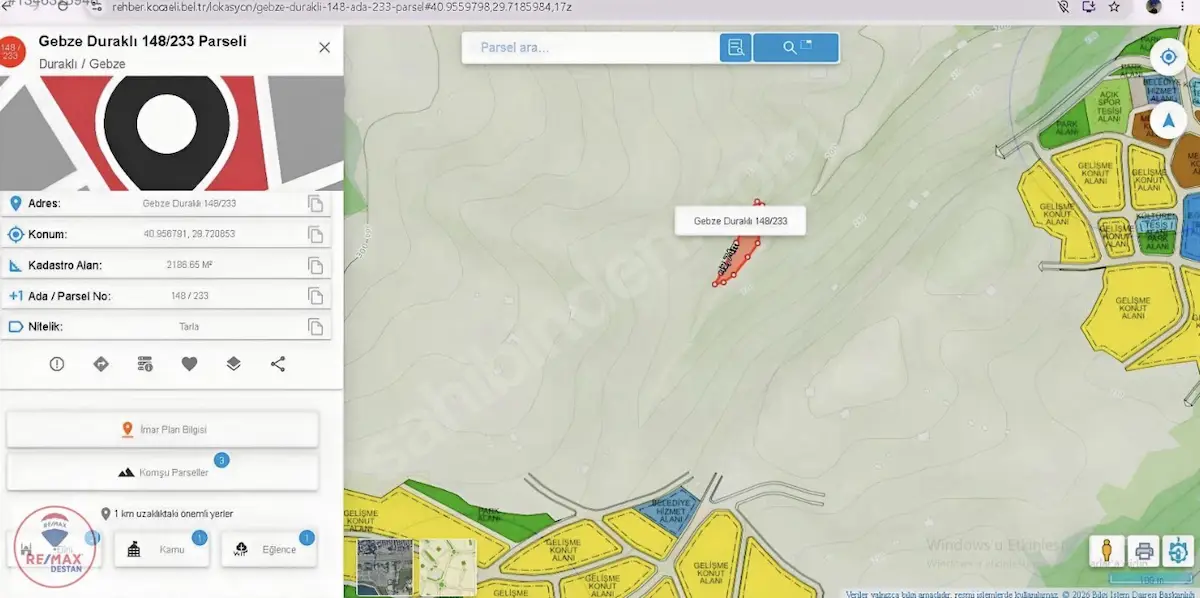Add parcel to favorites with heart icon
1200x598 pixels.
189,364
